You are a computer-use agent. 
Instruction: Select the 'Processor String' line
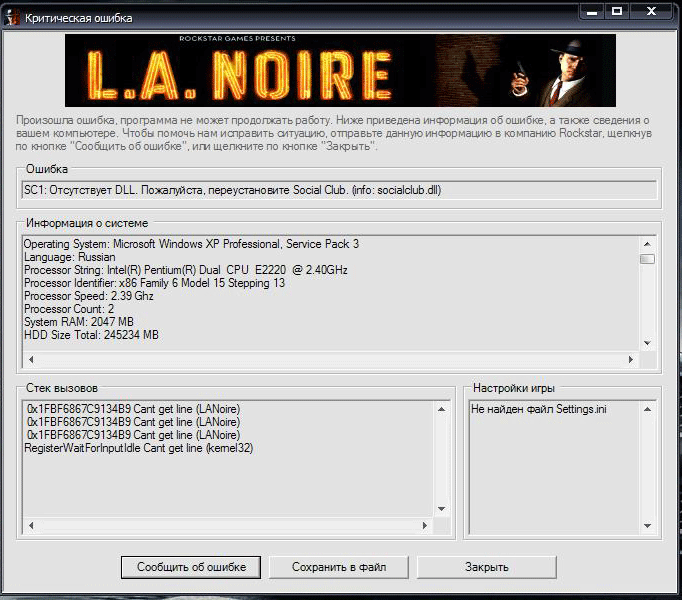click(186, 270)
